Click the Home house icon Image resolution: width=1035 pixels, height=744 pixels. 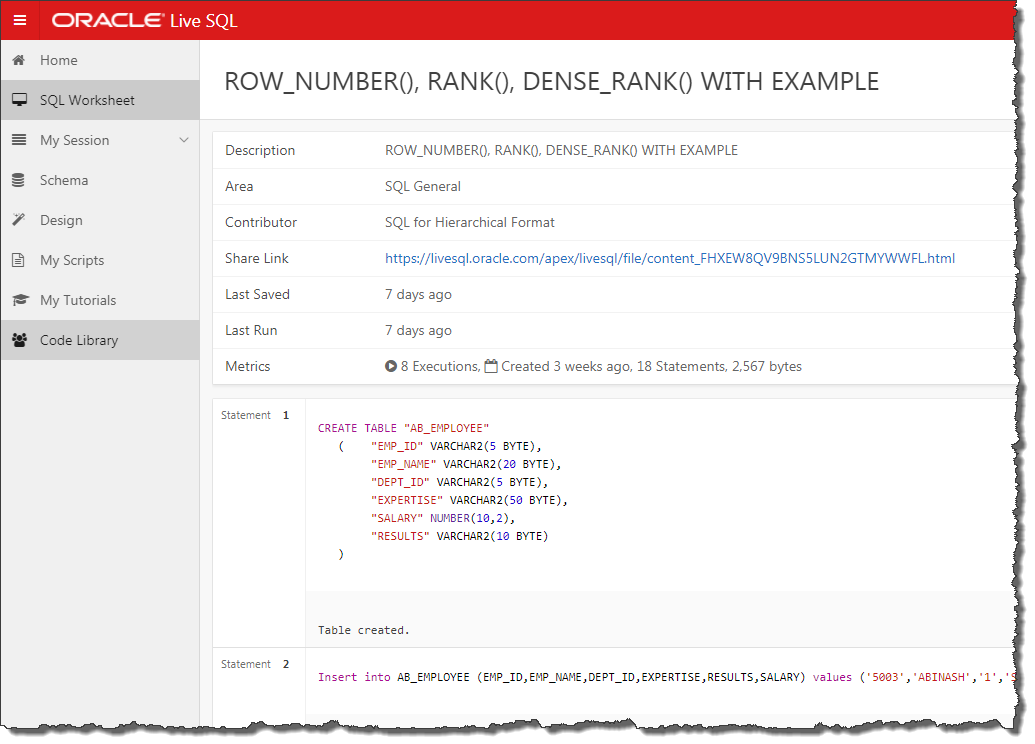tap(18, 60)
